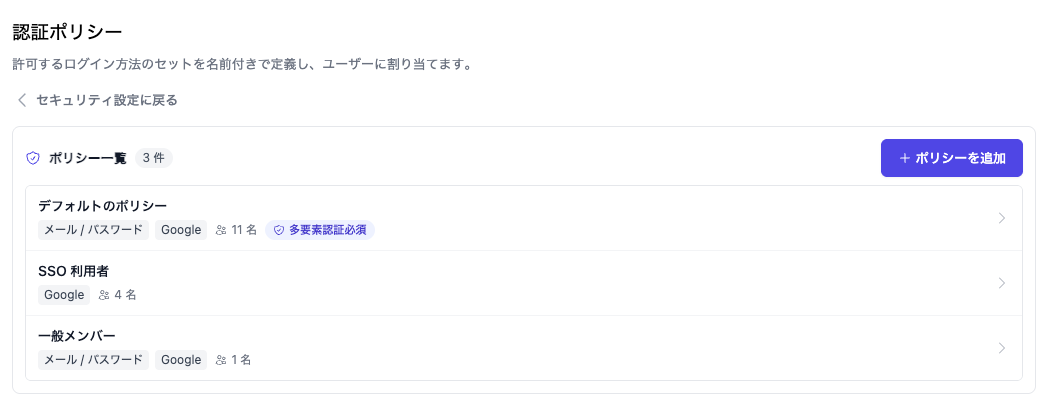This screenshot has height=400, width=1050.
Task: Click the shield icon beside ポリシー一覧
Action: (33, 159)
